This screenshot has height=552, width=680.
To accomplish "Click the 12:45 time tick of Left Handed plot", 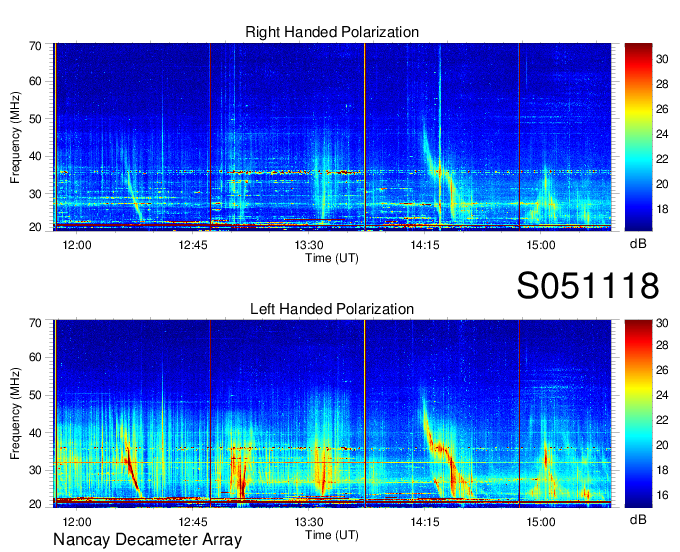I will tap(193, 522).
